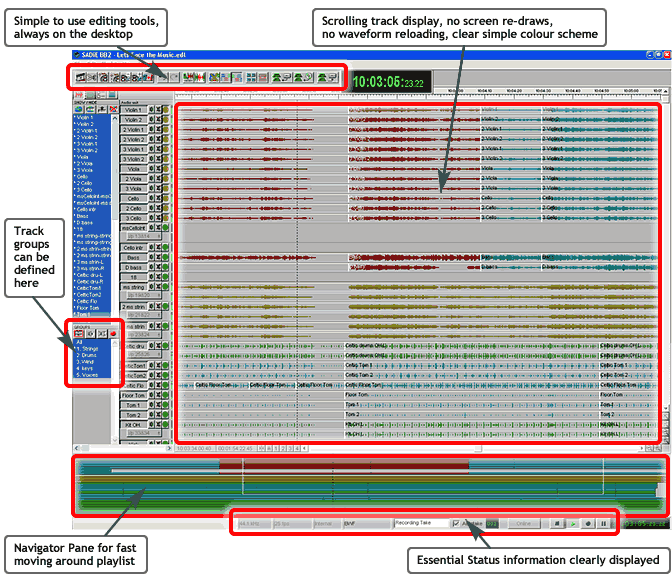Viewport: 672px width, 580px height.
Task: Click the Viola track name button
Action: tap(133, 169)
